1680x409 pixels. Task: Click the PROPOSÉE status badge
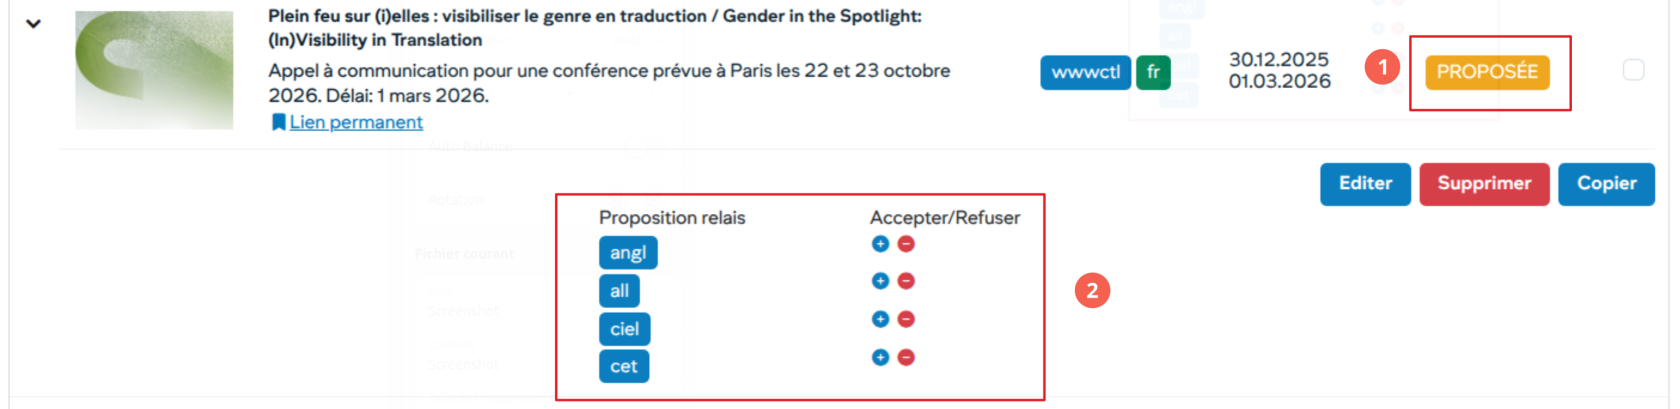pos(1487,72)
